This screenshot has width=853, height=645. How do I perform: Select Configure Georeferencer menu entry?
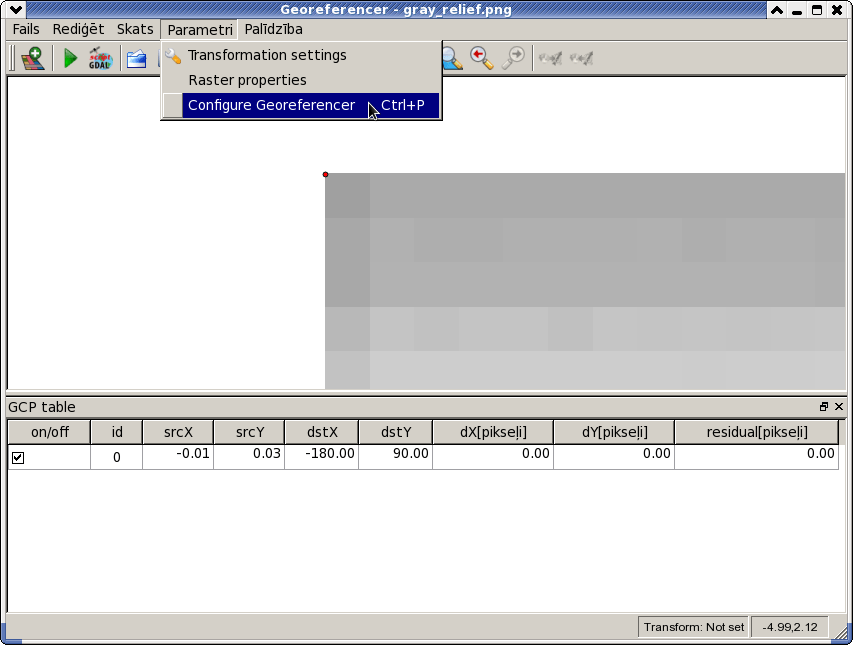(x=301, y=106)
